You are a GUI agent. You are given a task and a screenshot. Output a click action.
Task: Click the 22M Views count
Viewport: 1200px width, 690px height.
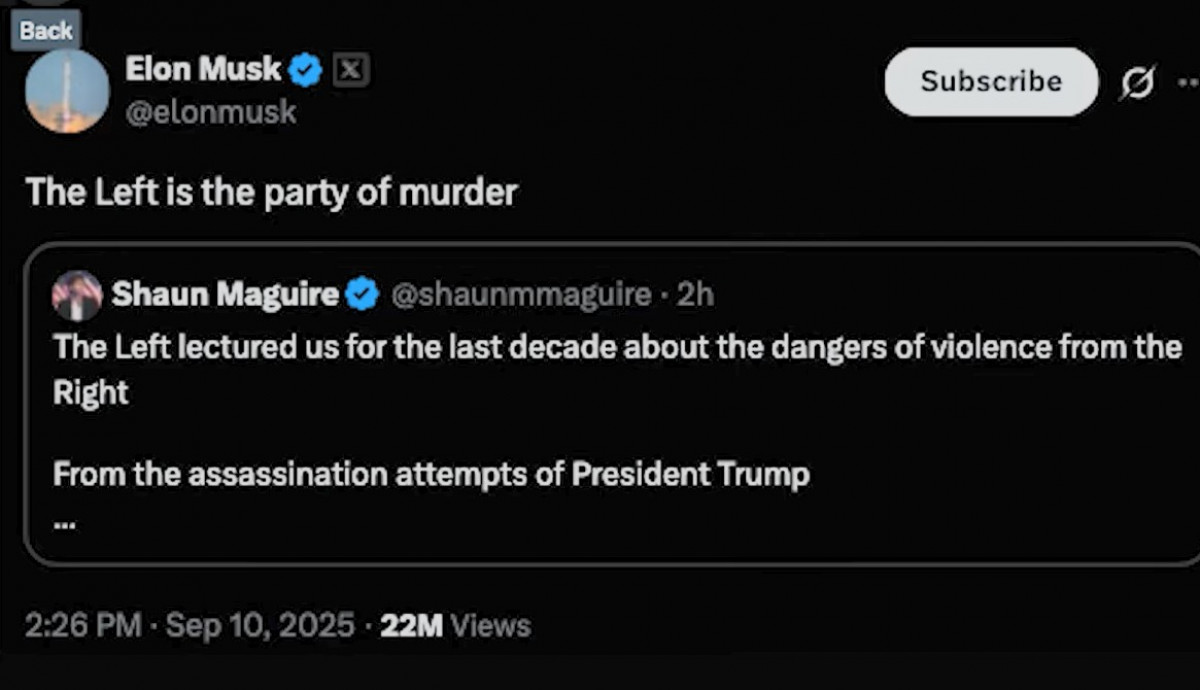455,626
